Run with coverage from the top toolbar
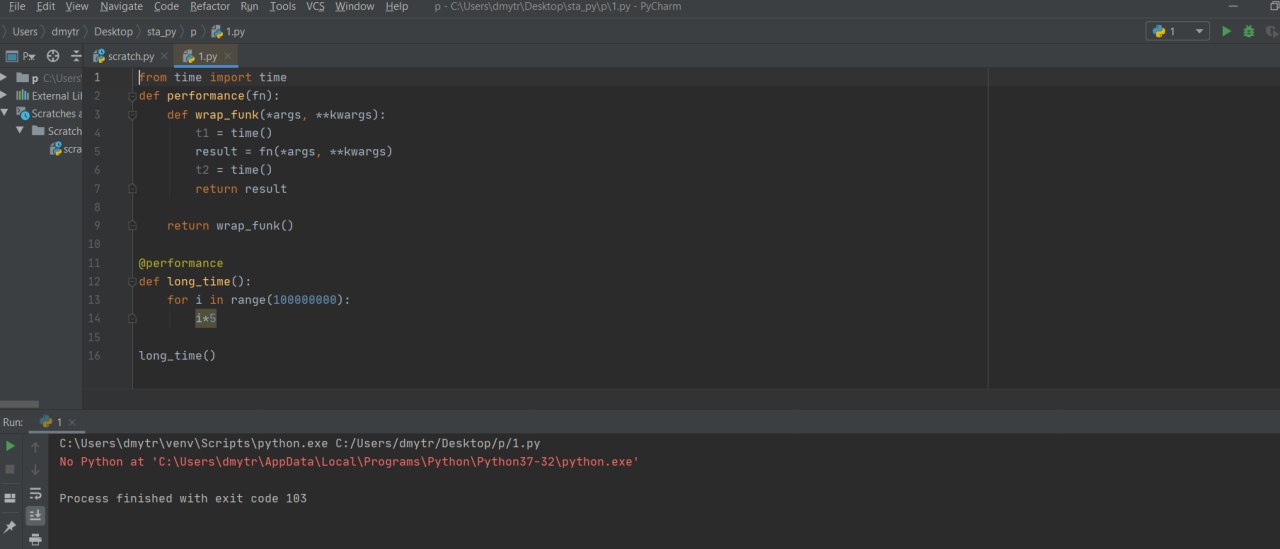Image resolution: width=1280 pixels, height=549 pixels. tap(1271, 31)
